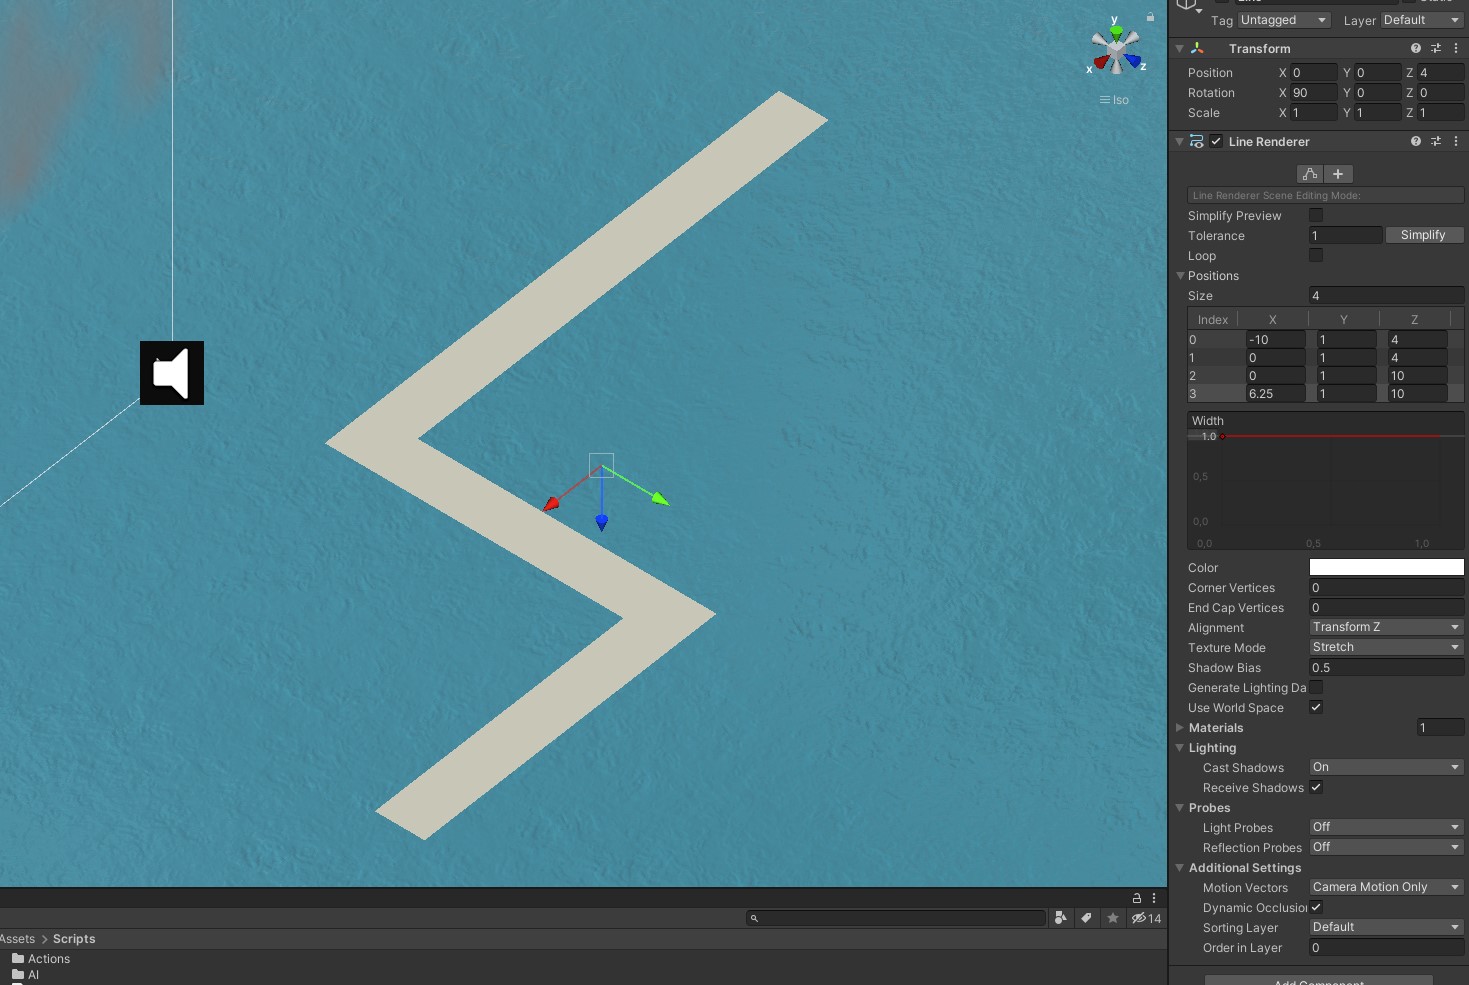Screen dimensions: 1469x985
Task: Click the white Color gradient field
Action: pyautogui.click(x=1386, y=567)
